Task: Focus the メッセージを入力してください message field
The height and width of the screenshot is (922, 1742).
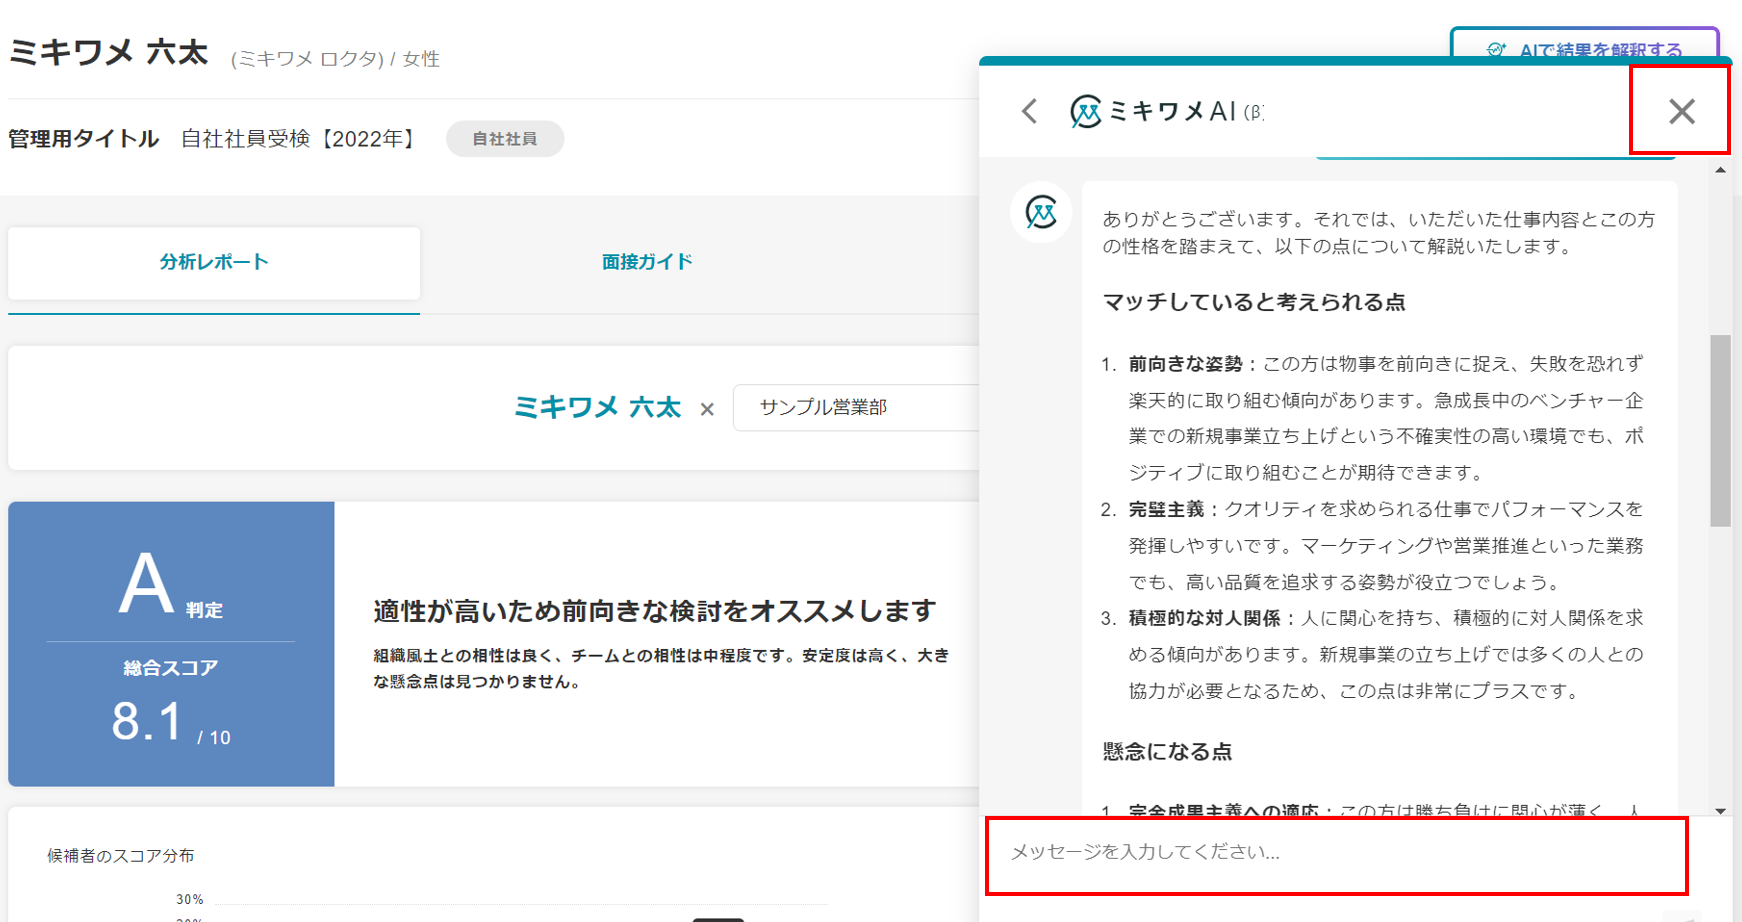Action: coord(1336,853)
